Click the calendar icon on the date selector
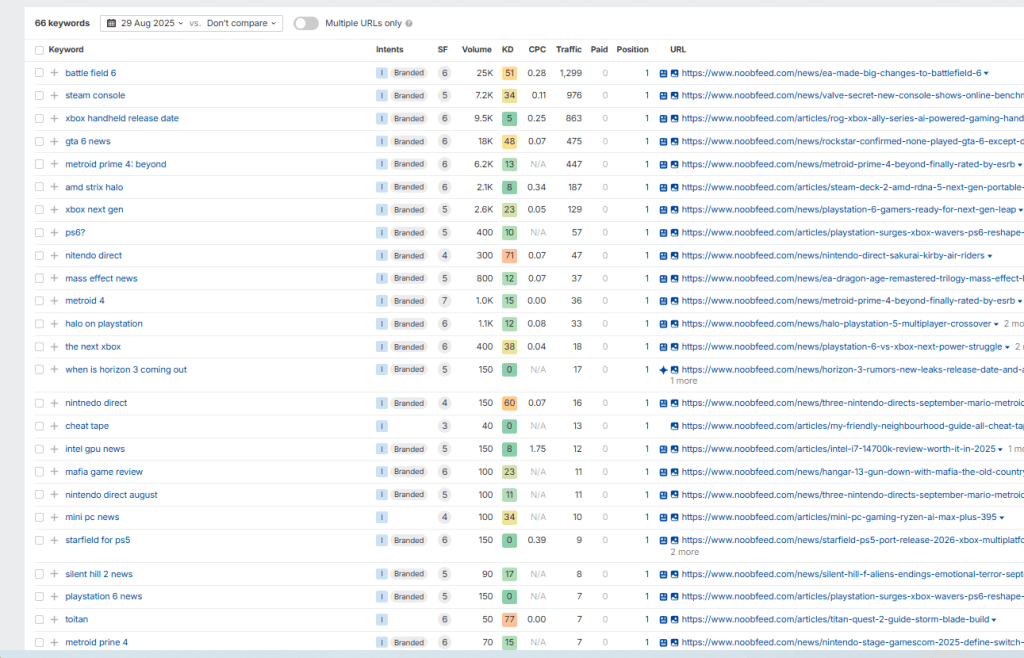 [x=110, y=23]
